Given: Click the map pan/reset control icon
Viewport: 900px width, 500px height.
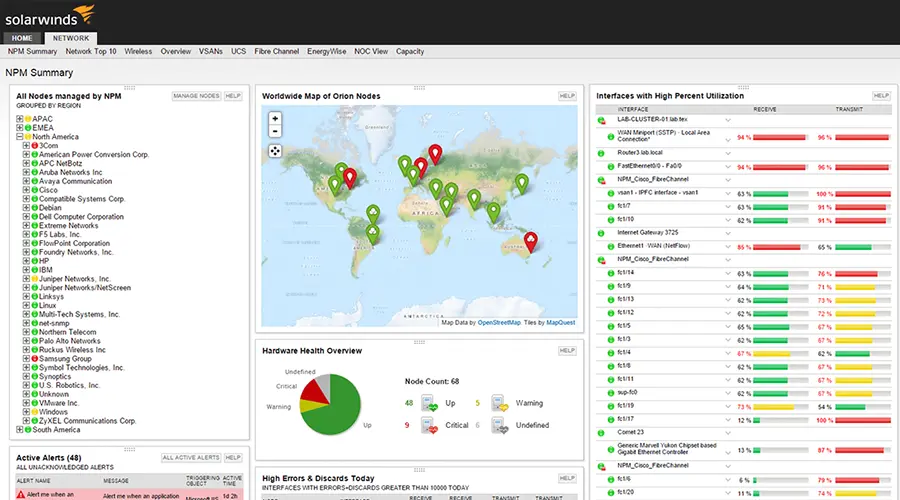Looking at the screenshot, I should coord(275,151).
